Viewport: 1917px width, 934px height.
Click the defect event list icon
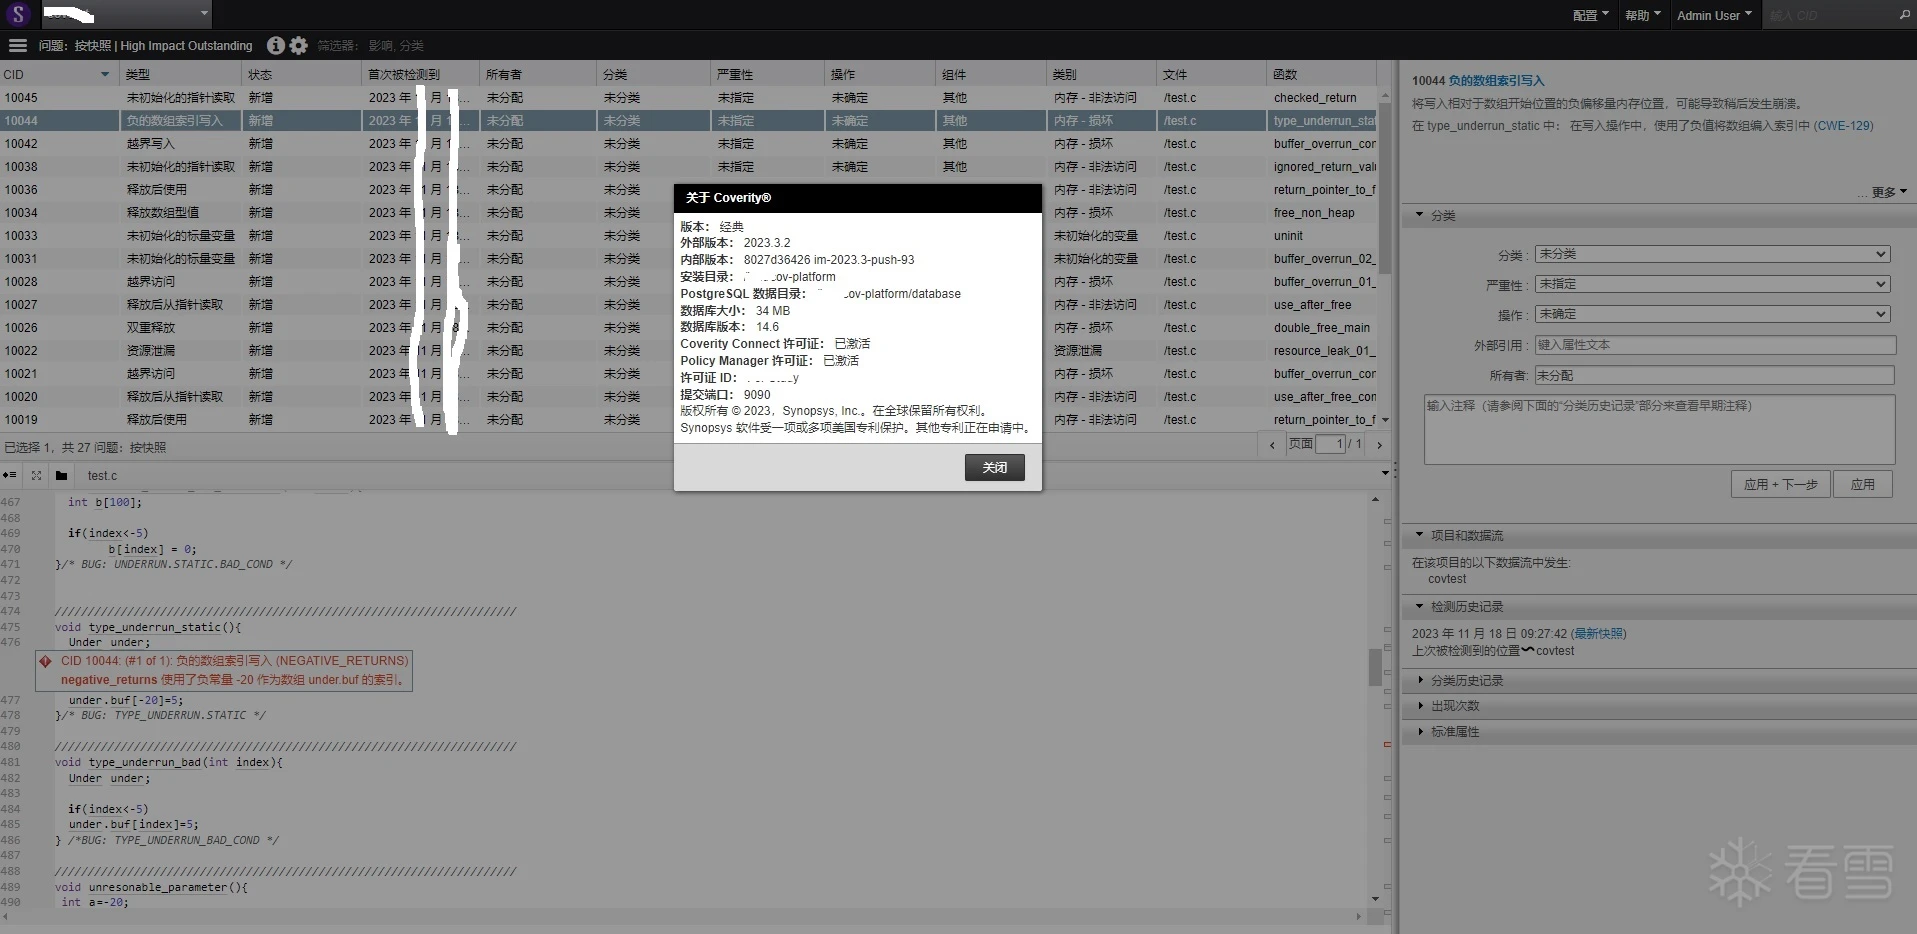(10, 475)
